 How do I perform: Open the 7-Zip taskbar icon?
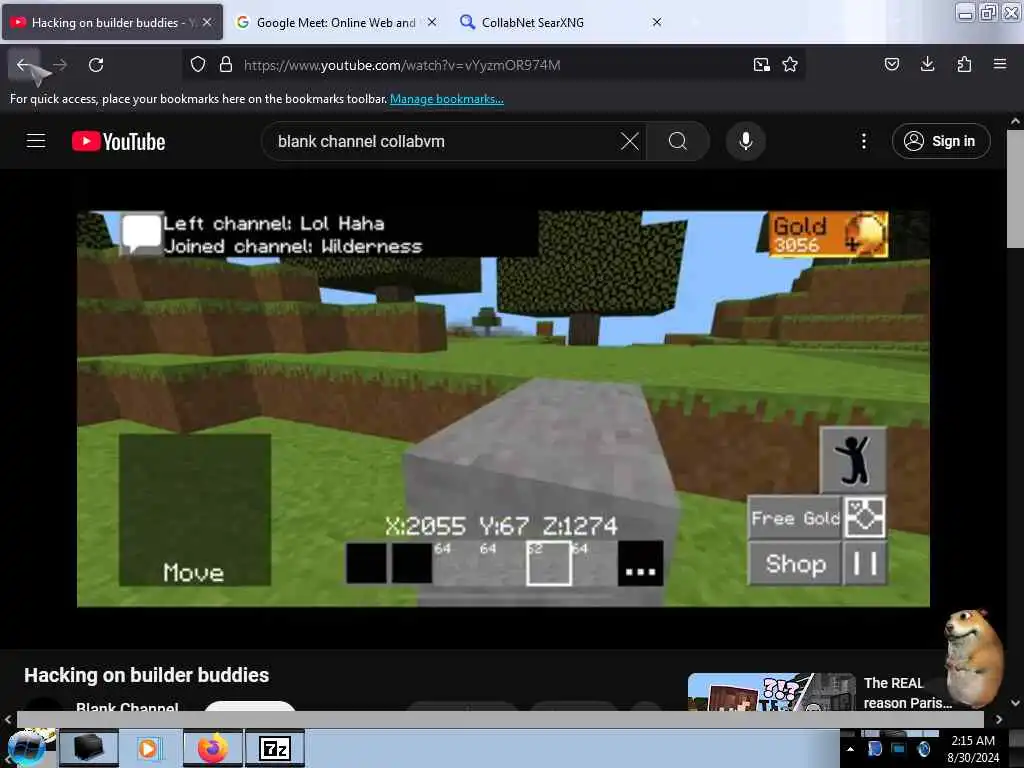point(275,748)
